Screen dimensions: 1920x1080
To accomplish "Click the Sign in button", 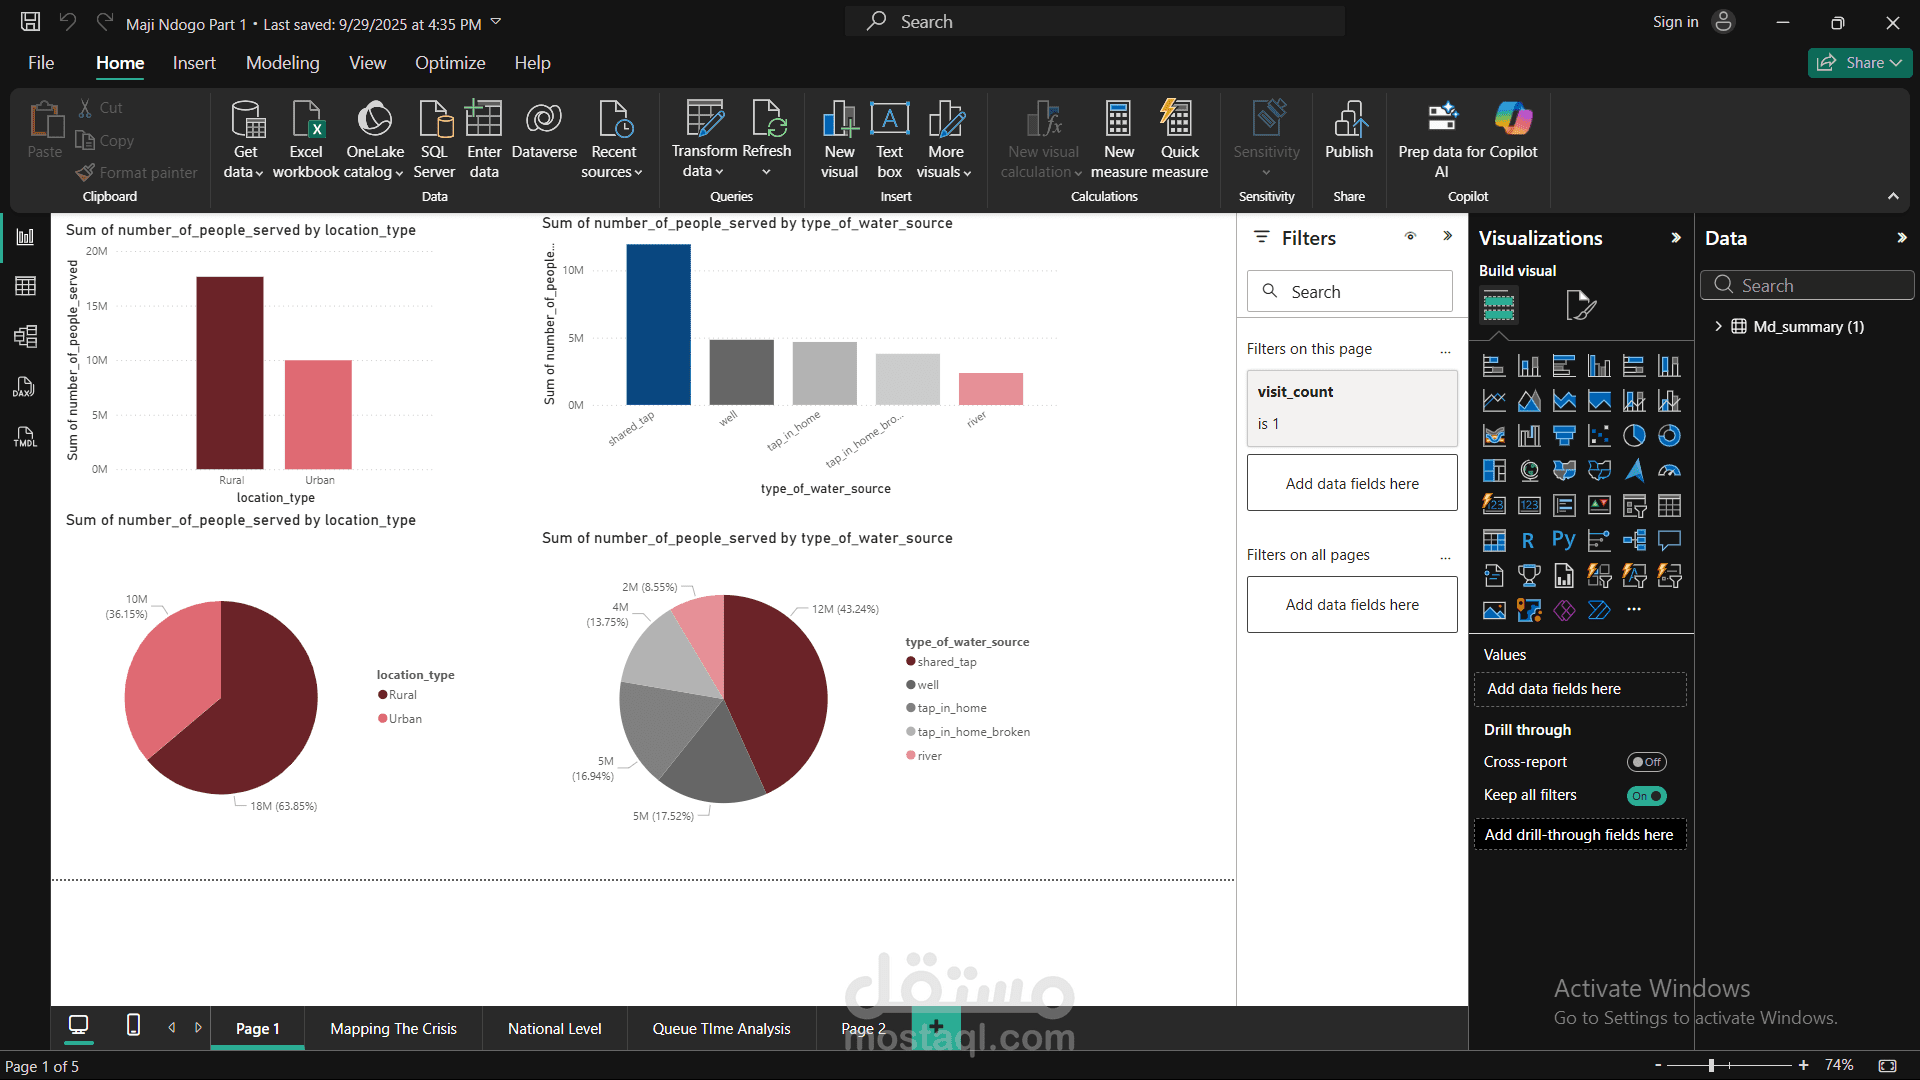I will coord(1675,22).
